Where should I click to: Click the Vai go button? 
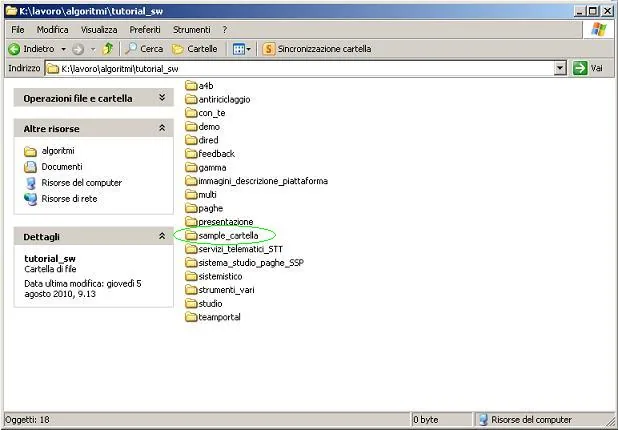pos(588,69)
